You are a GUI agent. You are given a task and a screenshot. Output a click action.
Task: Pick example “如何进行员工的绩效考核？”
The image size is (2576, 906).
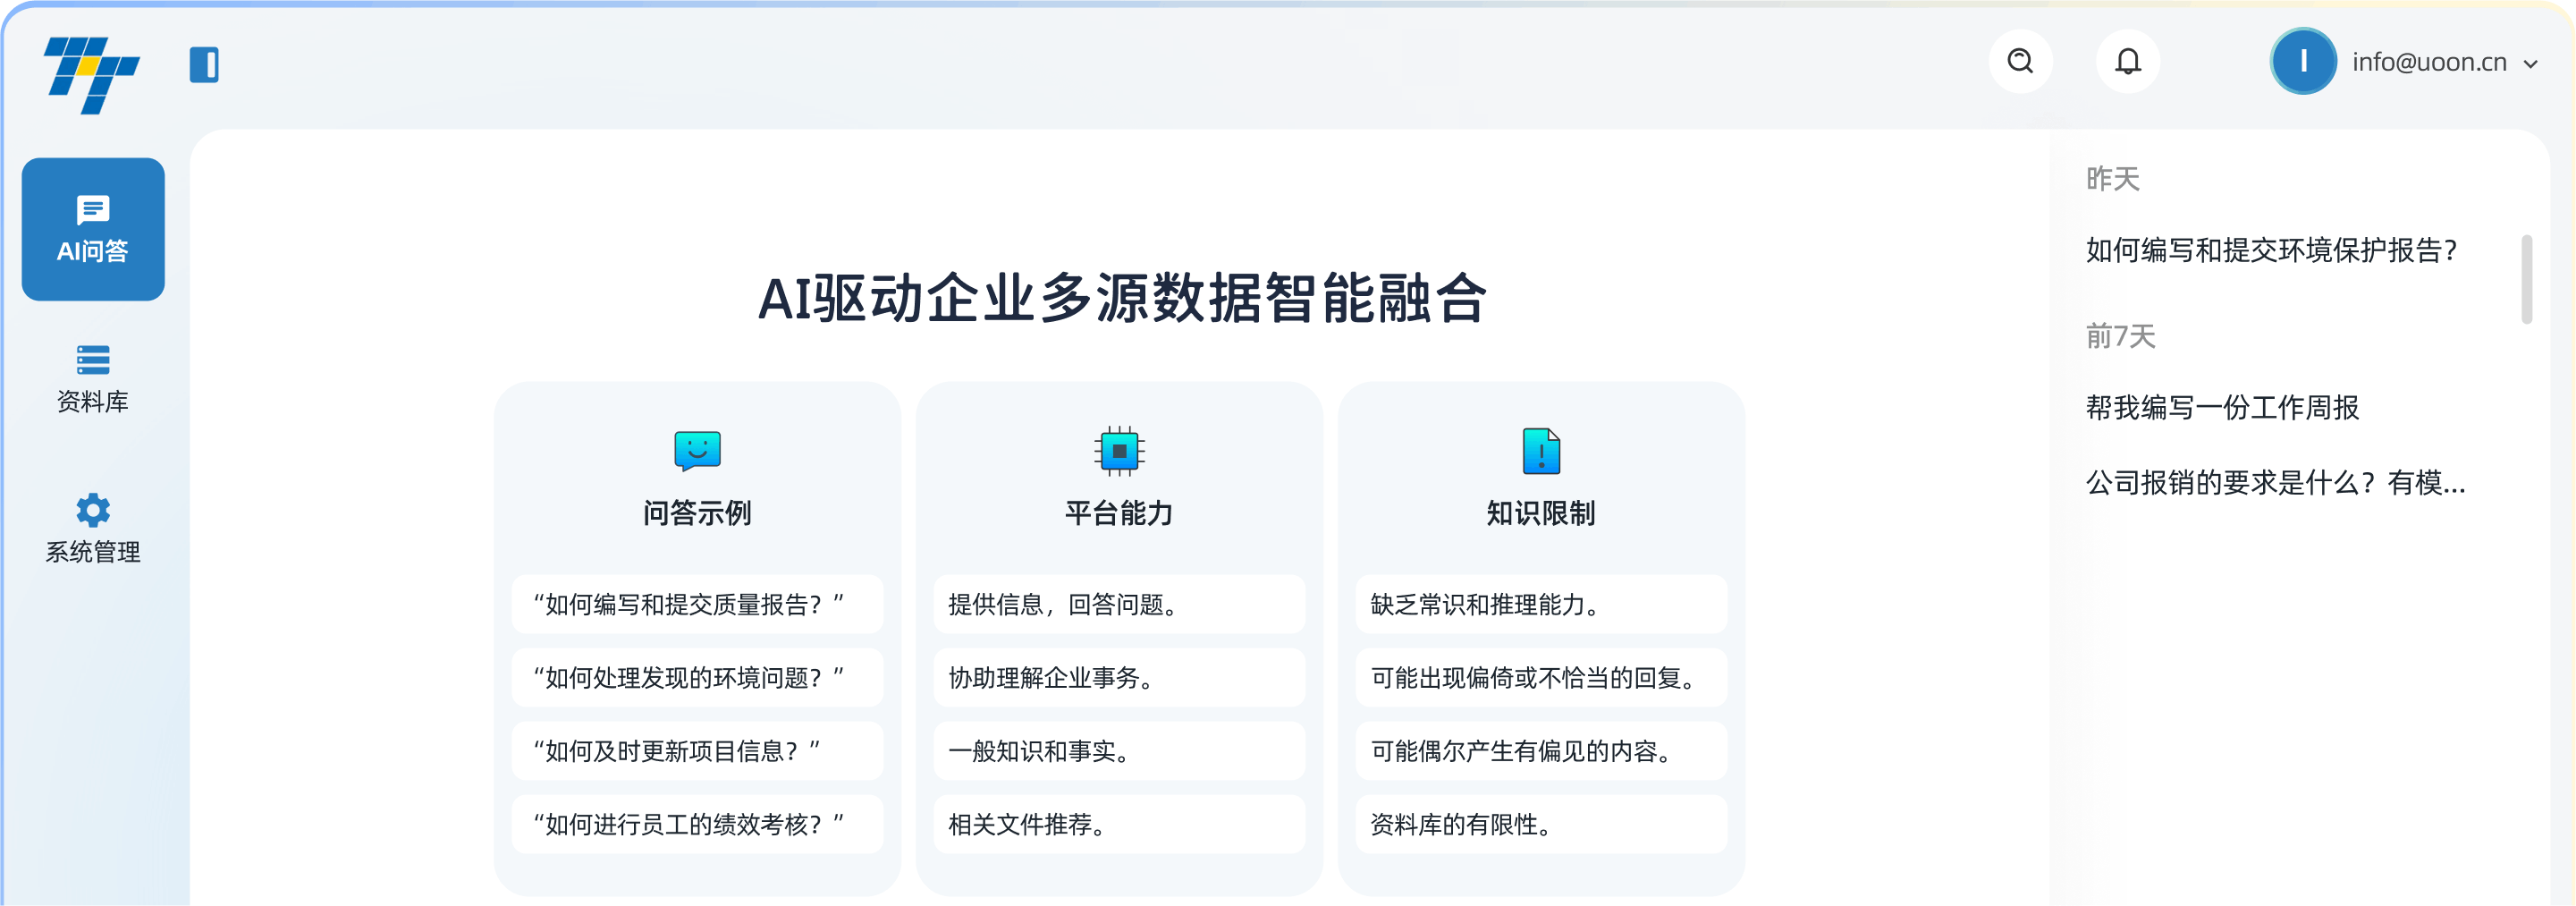pyautogui.click(x=697, y=824)
